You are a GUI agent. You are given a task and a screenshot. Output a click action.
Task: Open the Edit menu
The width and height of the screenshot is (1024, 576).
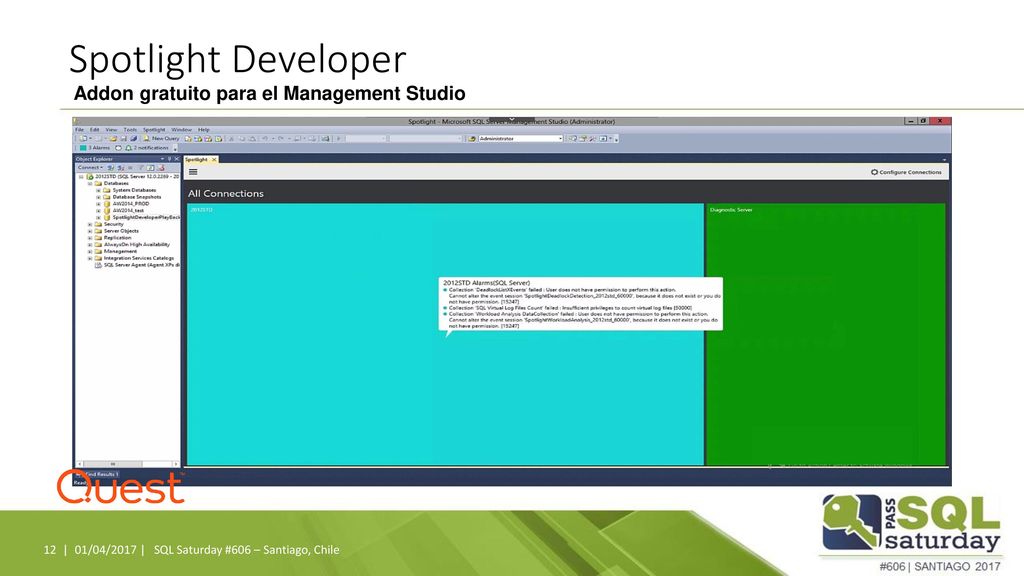pos(95,130)
